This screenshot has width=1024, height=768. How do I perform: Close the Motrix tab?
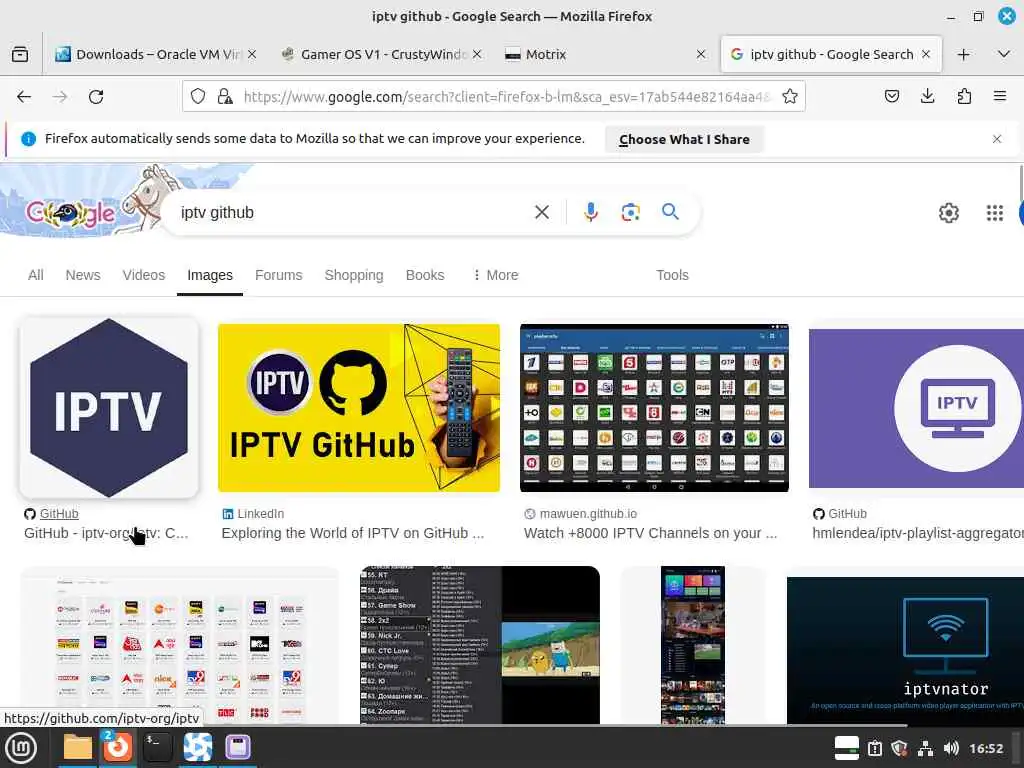coord(701,54)
